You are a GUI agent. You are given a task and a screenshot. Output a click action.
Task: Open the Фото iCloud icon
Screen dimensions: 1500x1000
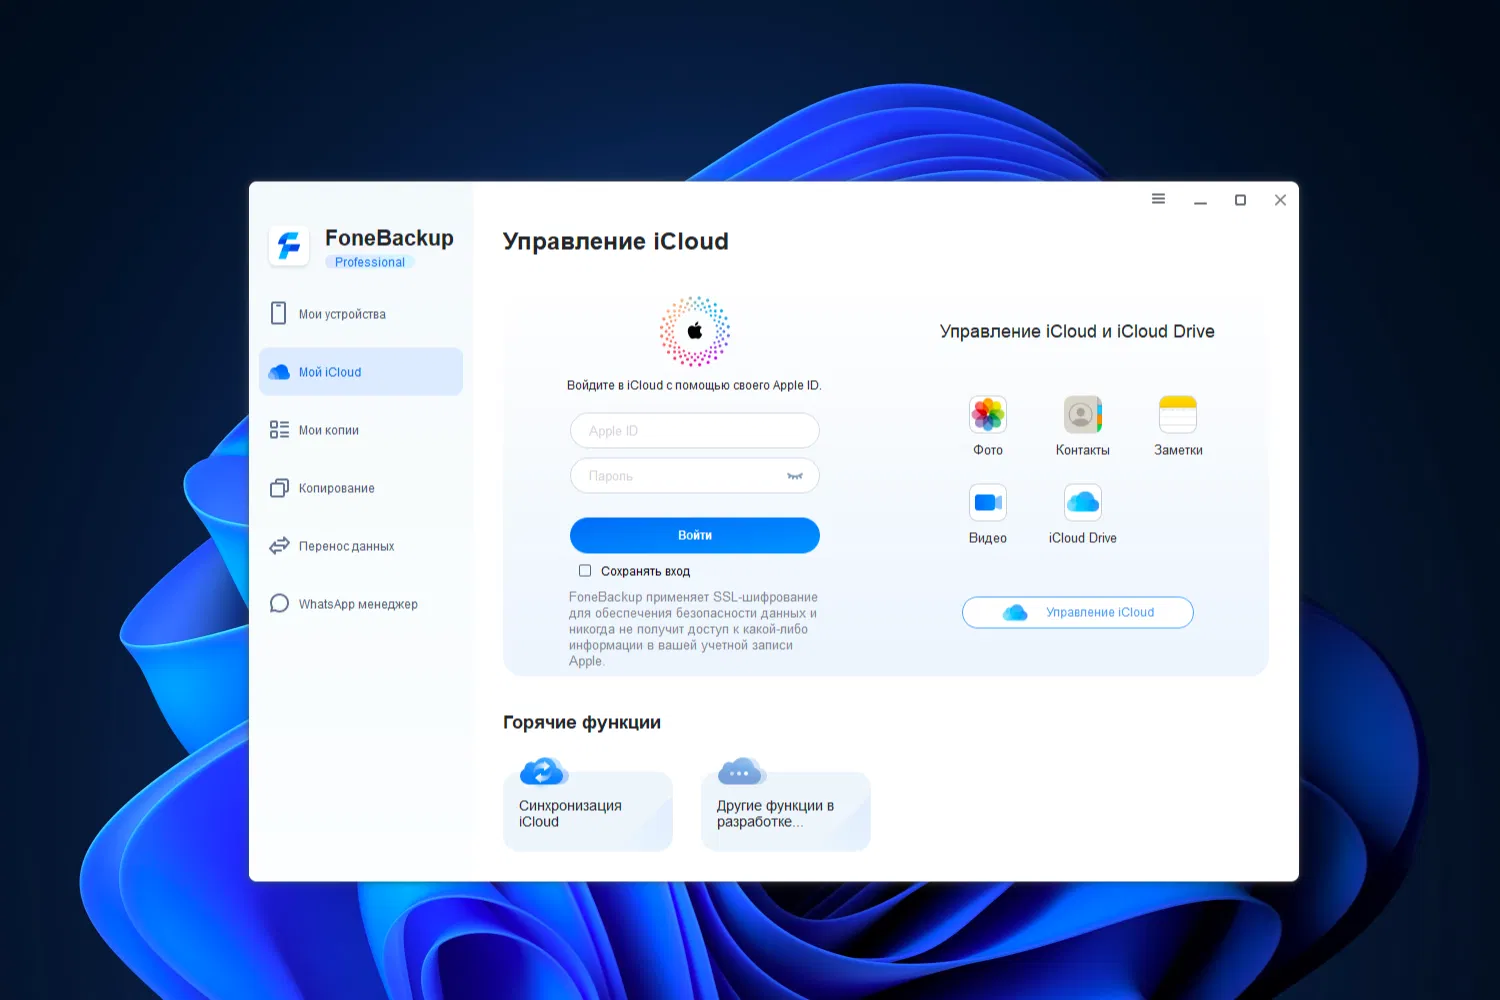coord(988,414)
